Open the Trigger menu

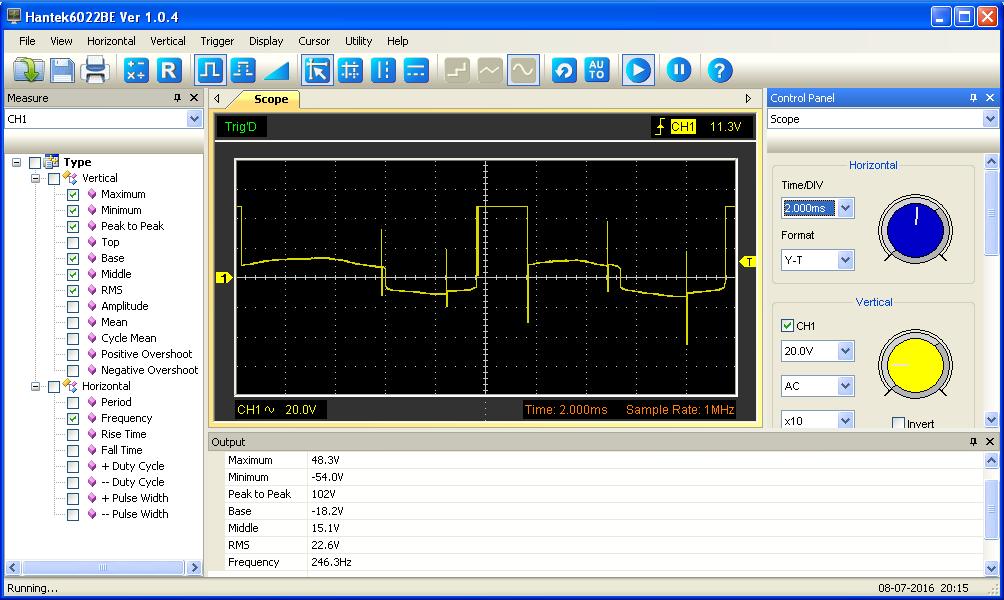coord(217,41)
